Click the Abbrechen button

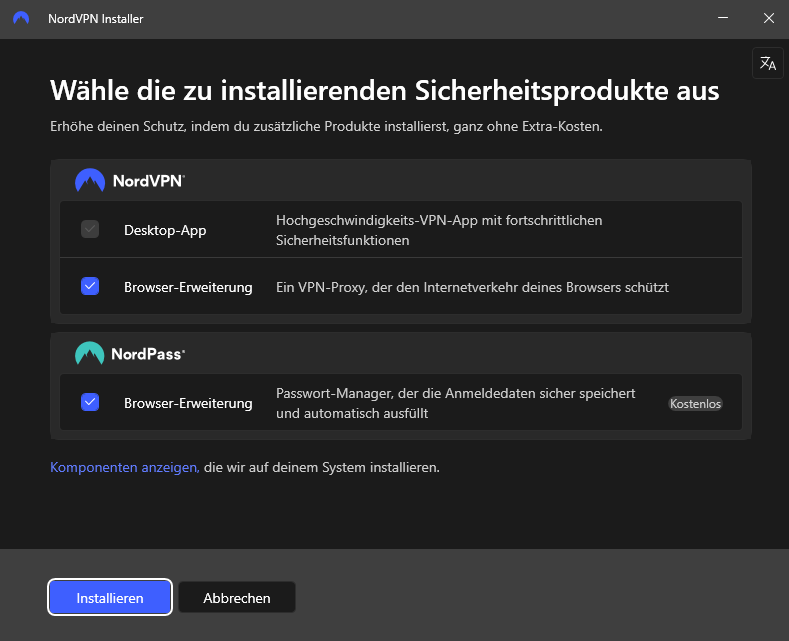point(236,597)
